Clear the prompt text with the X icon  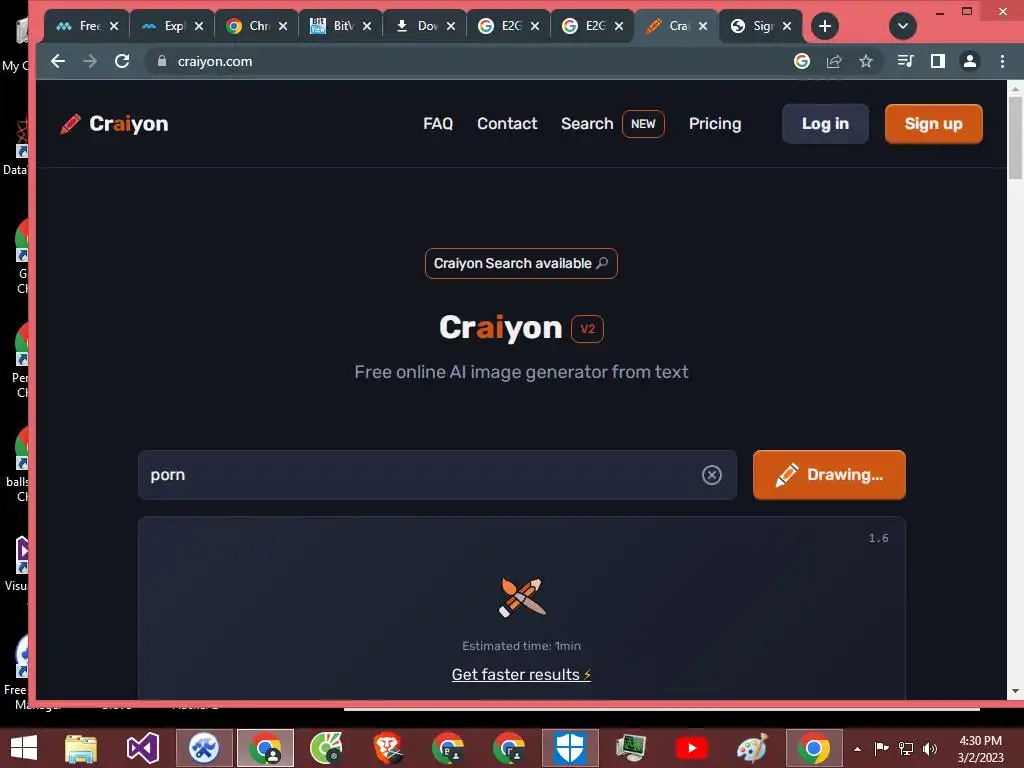tap(711, 475)
